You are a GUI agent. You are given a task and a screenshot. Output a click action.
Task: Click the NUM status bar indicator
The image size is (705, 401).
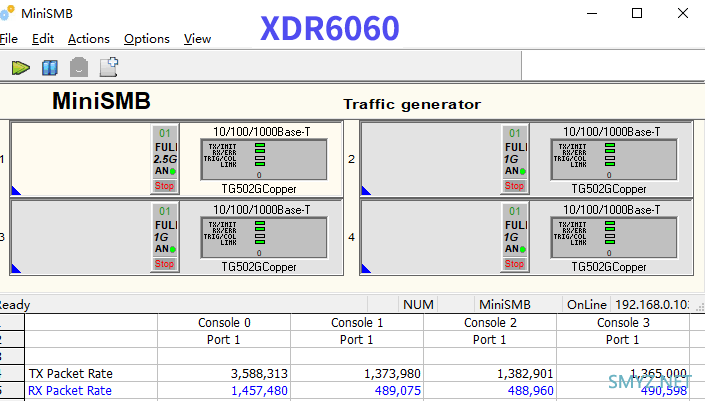point(418,305)
